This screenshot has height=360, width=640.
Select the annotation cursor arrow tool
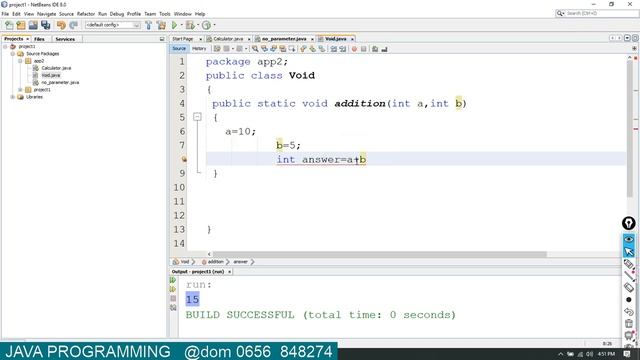pos(629,252)
